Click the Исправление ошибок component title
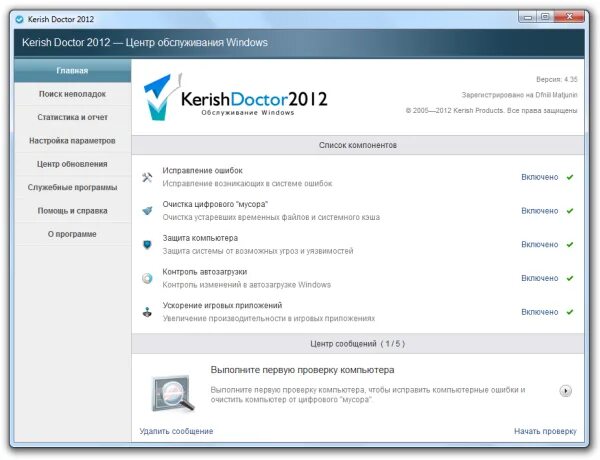 tap(202, 171)
